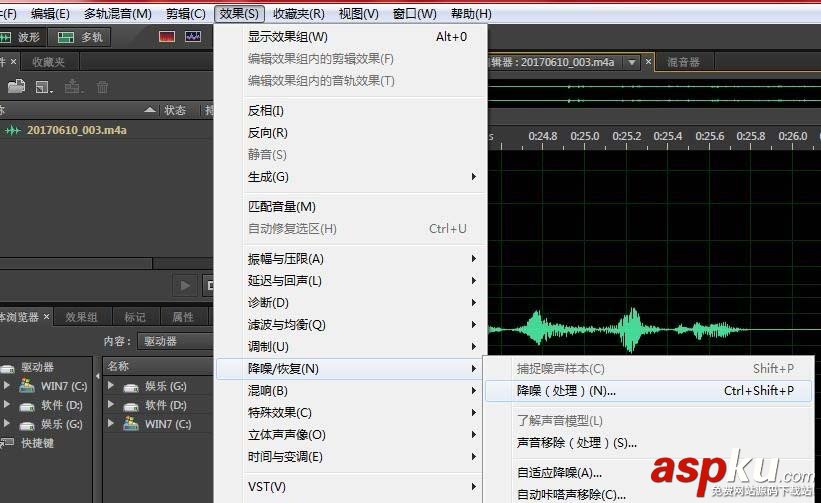821x503 pixels.
Task: Expand 娱乐 (G:) in the name list
Action: point(111,386)
